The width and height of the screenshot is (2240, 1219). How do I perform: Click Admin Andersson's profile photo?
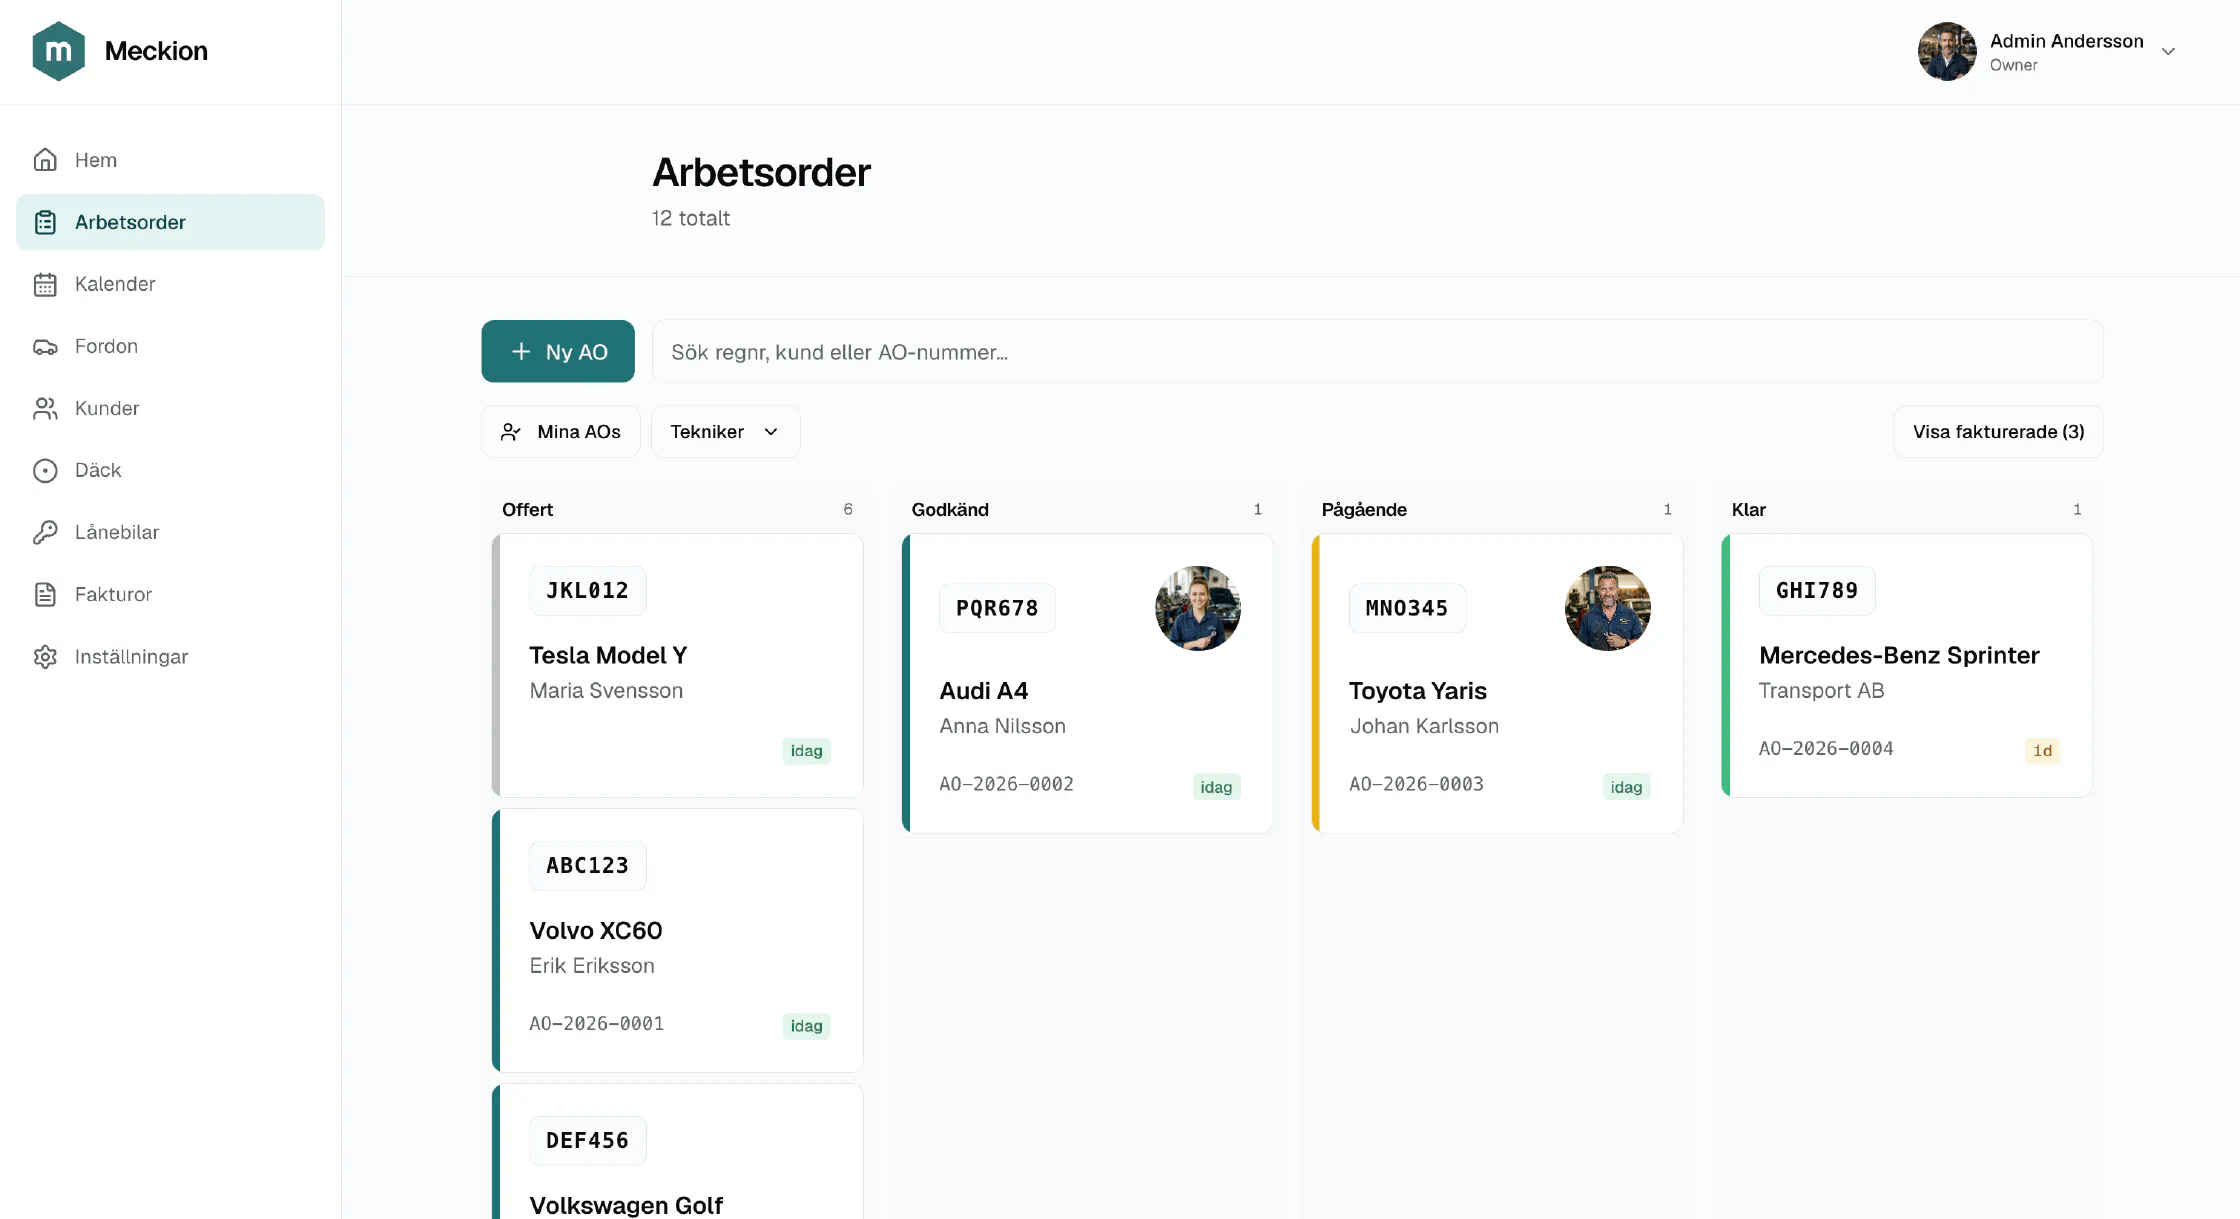coord(1947,51)
